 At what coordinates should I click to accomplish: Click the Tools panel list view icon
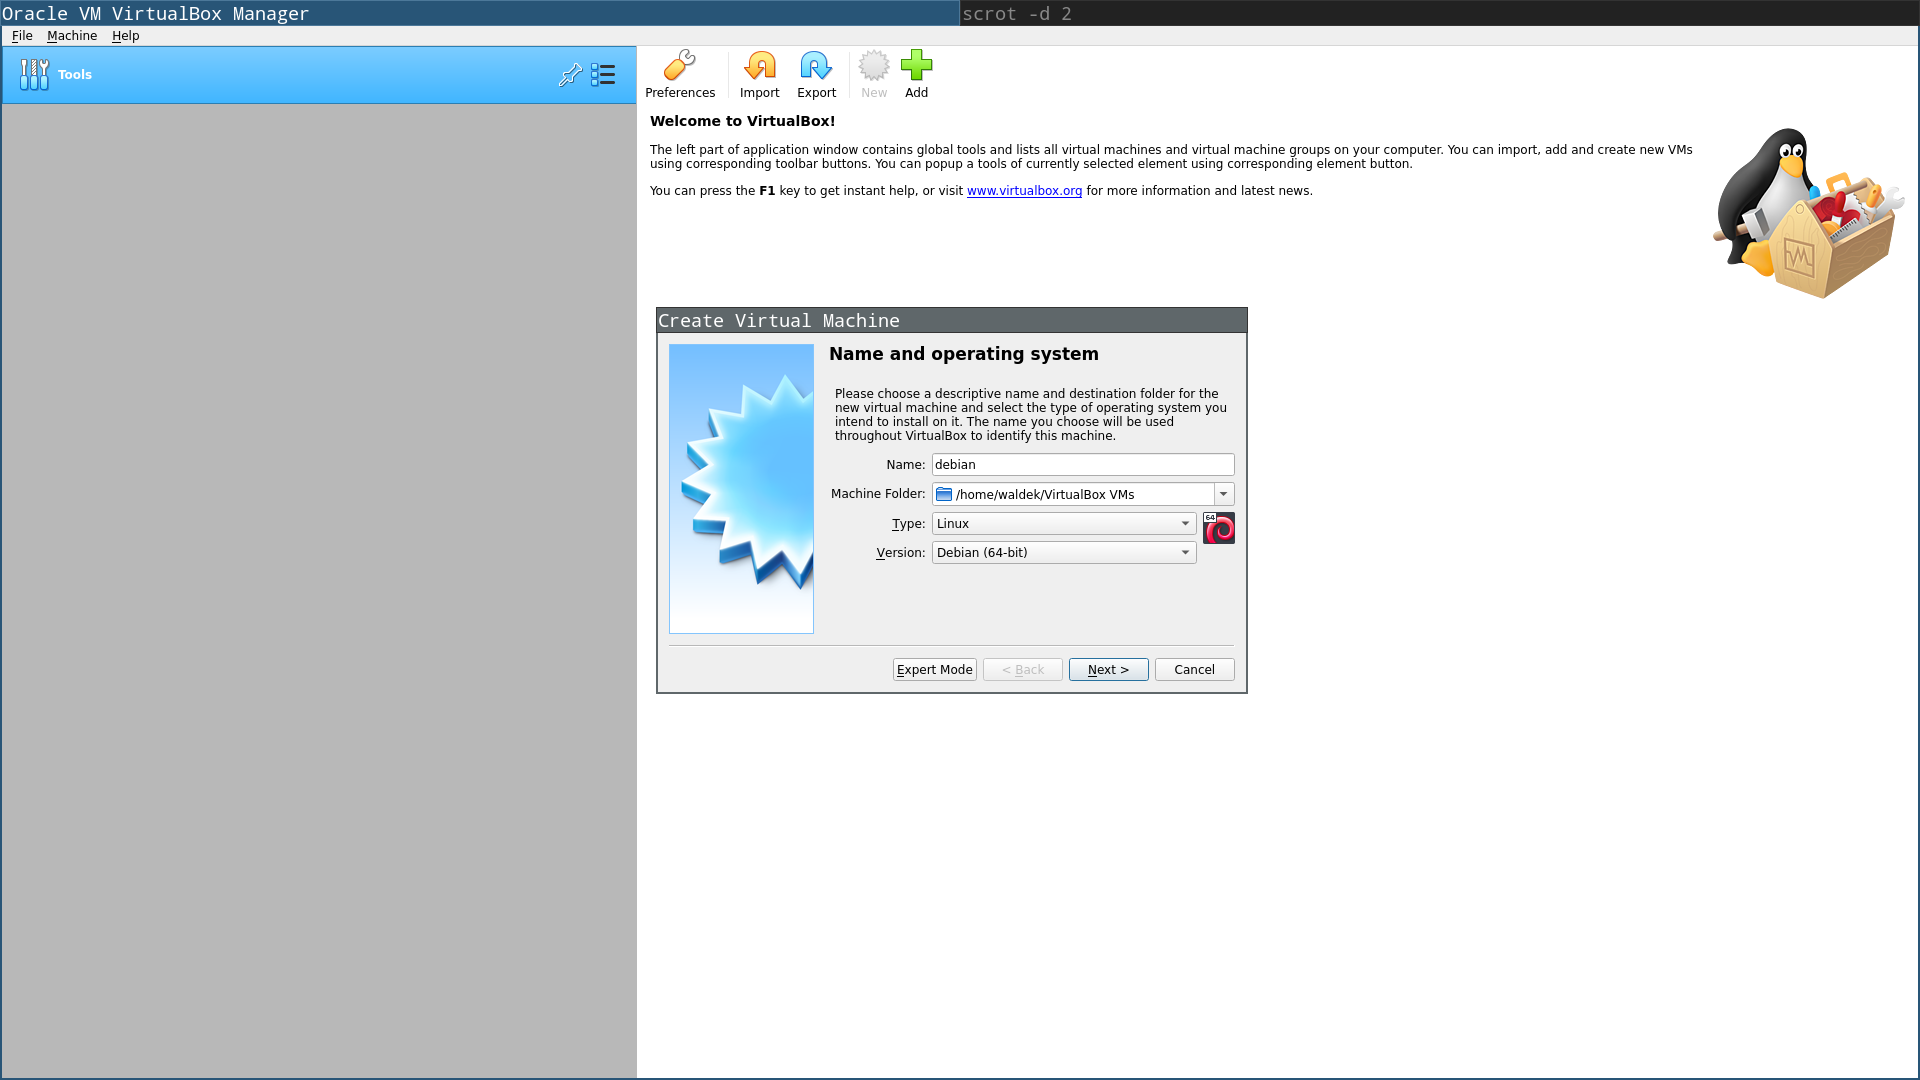pyautogui.click(x=605, y=74)
